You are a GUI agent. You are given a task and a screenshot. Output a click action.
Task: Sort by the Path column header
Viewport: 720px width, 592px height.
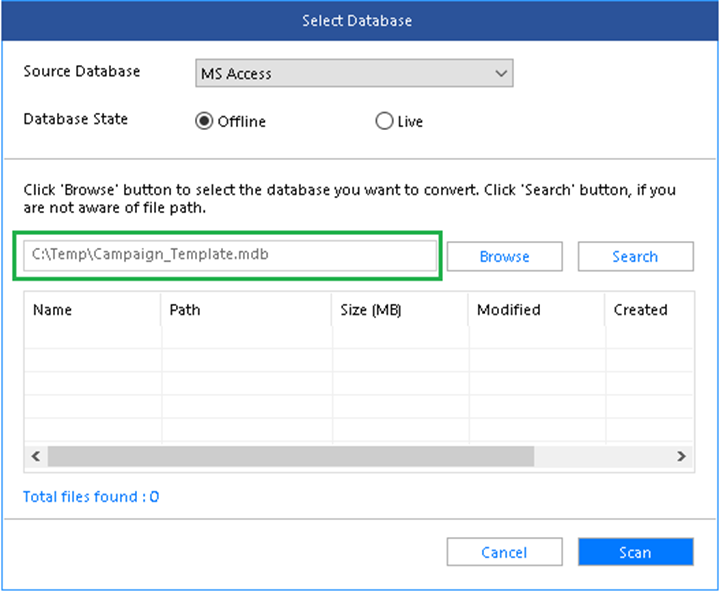point(246,310)
